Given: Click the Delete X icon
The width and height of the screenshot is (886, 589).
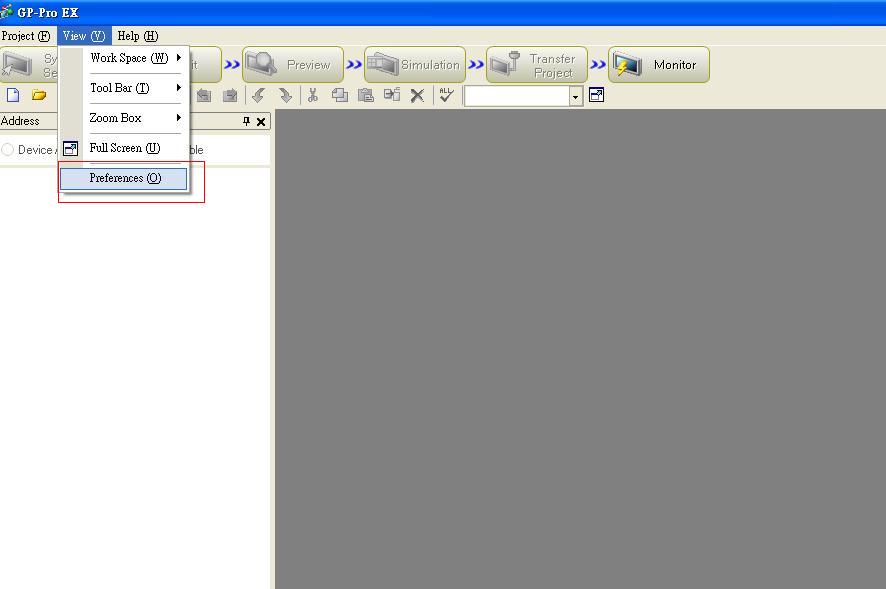Looking at the screenshot, I should pos(418,96).
